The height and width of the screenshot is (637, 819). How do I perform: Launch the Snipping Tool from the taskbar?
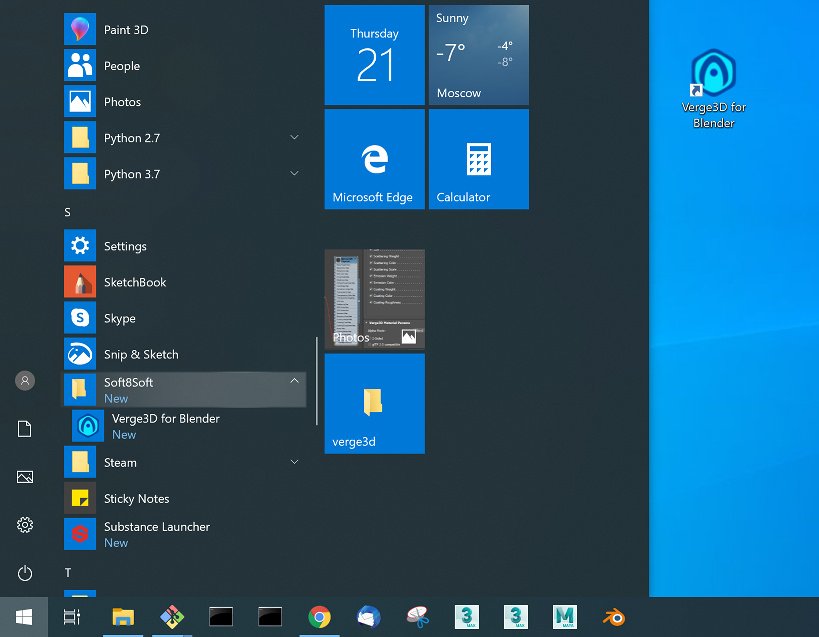pyautogui.click(x=418, y=617)
